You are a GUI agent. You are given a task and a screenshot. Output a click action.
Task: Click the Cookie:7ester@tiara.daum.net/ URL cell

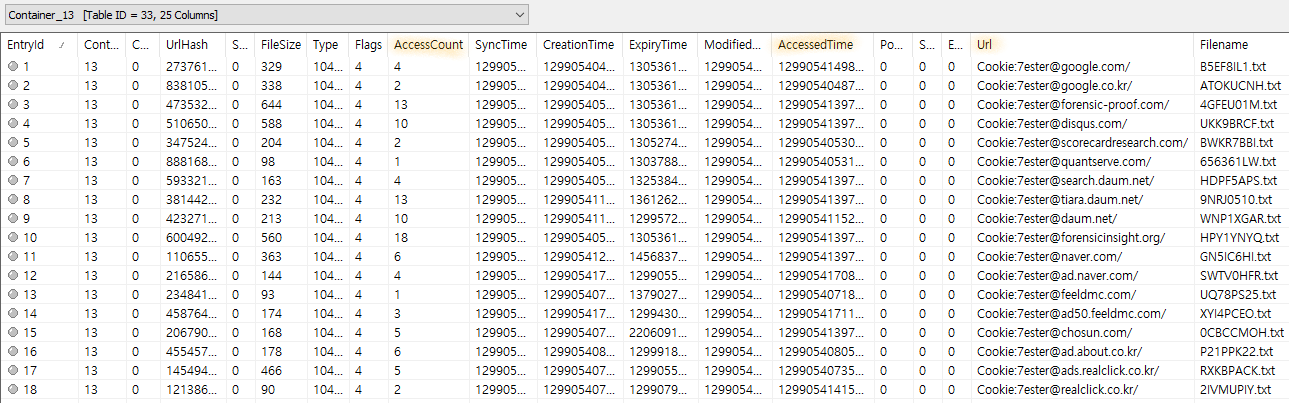coord(1059,199)
